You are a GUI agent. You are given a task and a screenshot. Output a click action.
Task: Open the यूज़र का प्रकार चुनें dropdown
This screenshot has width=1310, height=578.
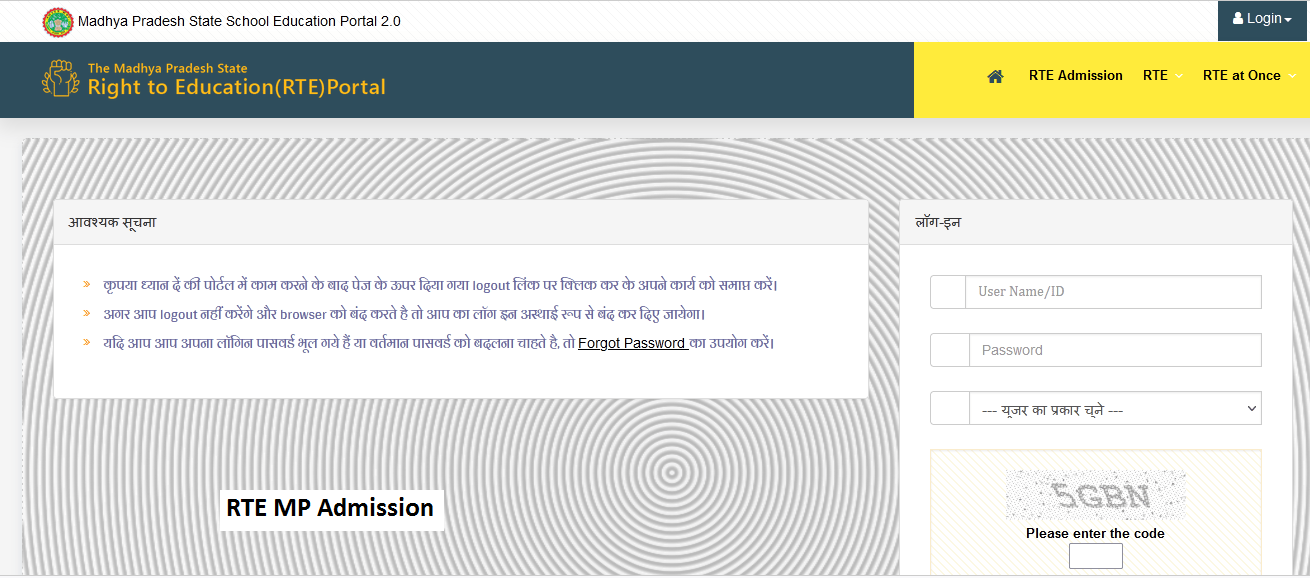[1115, 408]
